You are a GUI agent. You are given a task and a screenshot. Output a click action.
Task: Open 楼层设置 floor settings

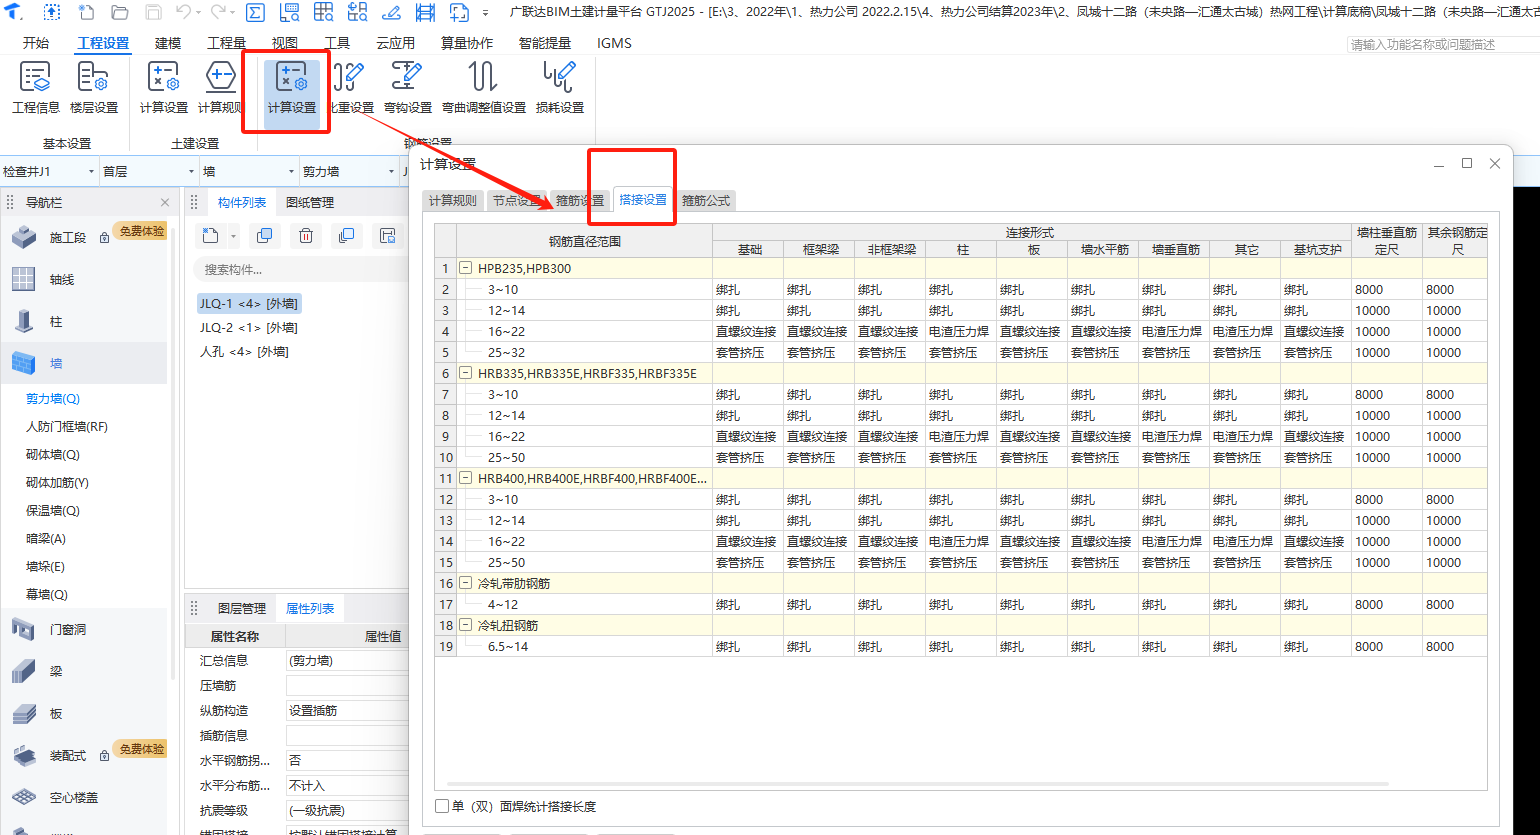coord(94,88)
